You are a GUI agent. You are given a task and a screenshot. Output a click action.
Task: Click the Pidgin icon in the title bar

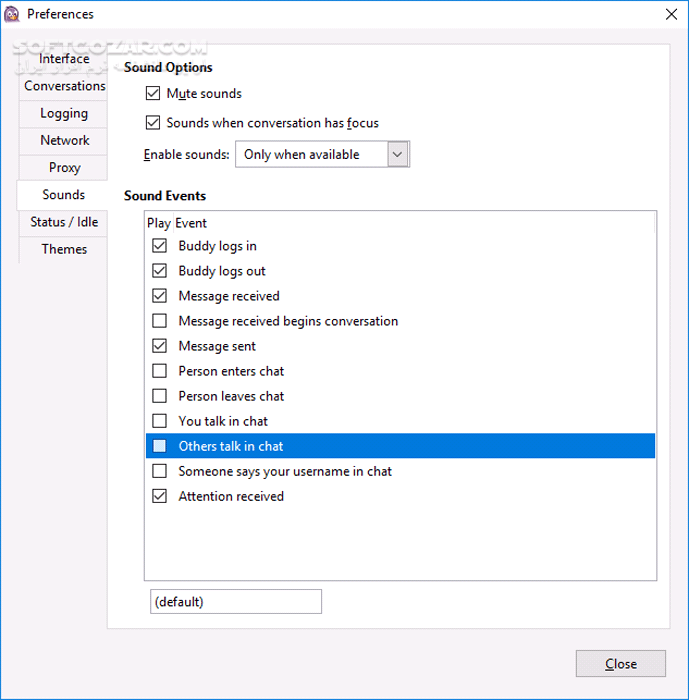12,14
